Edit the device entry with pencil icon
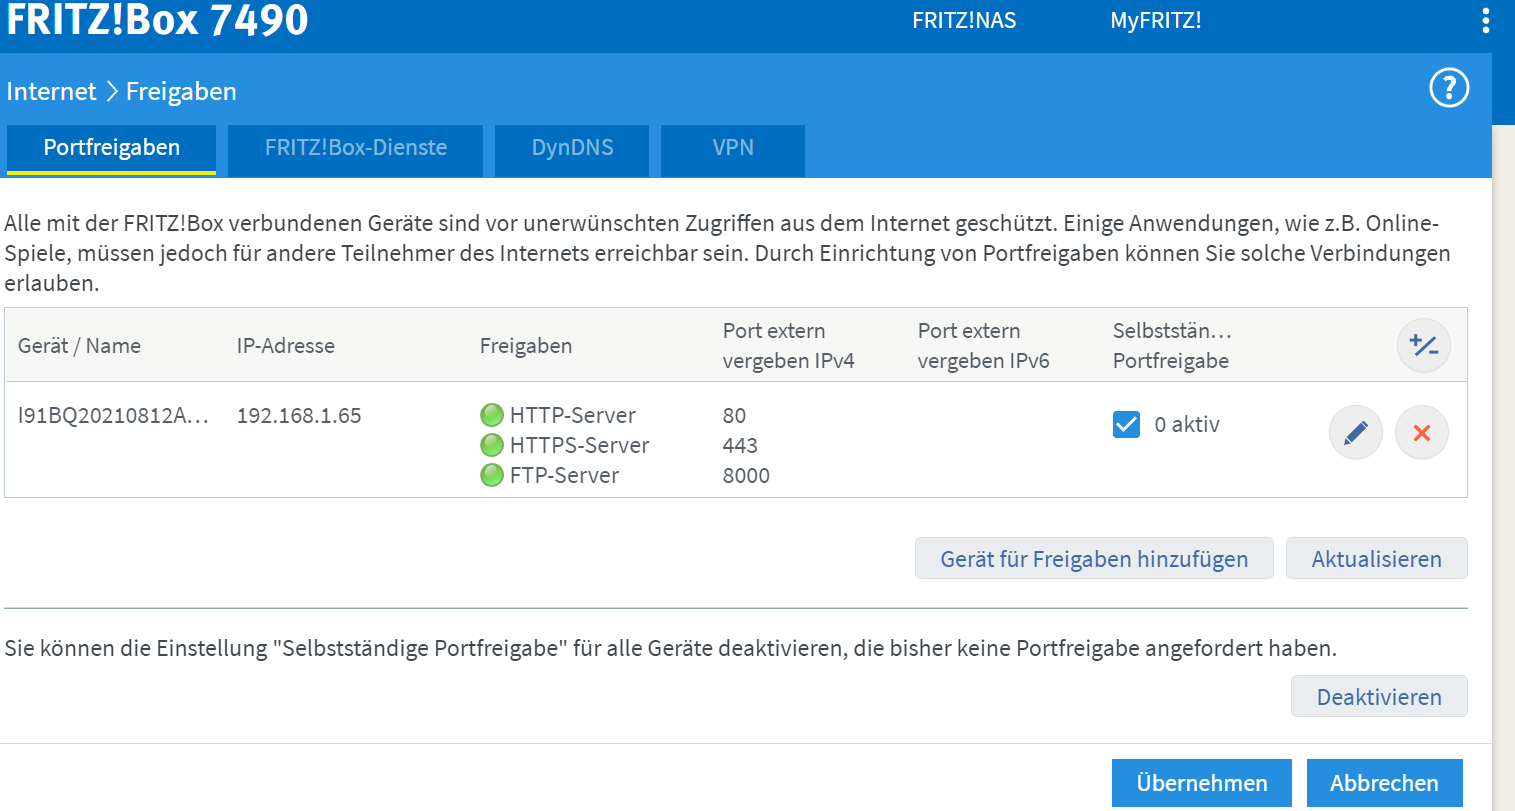 tap(1355, 433)
